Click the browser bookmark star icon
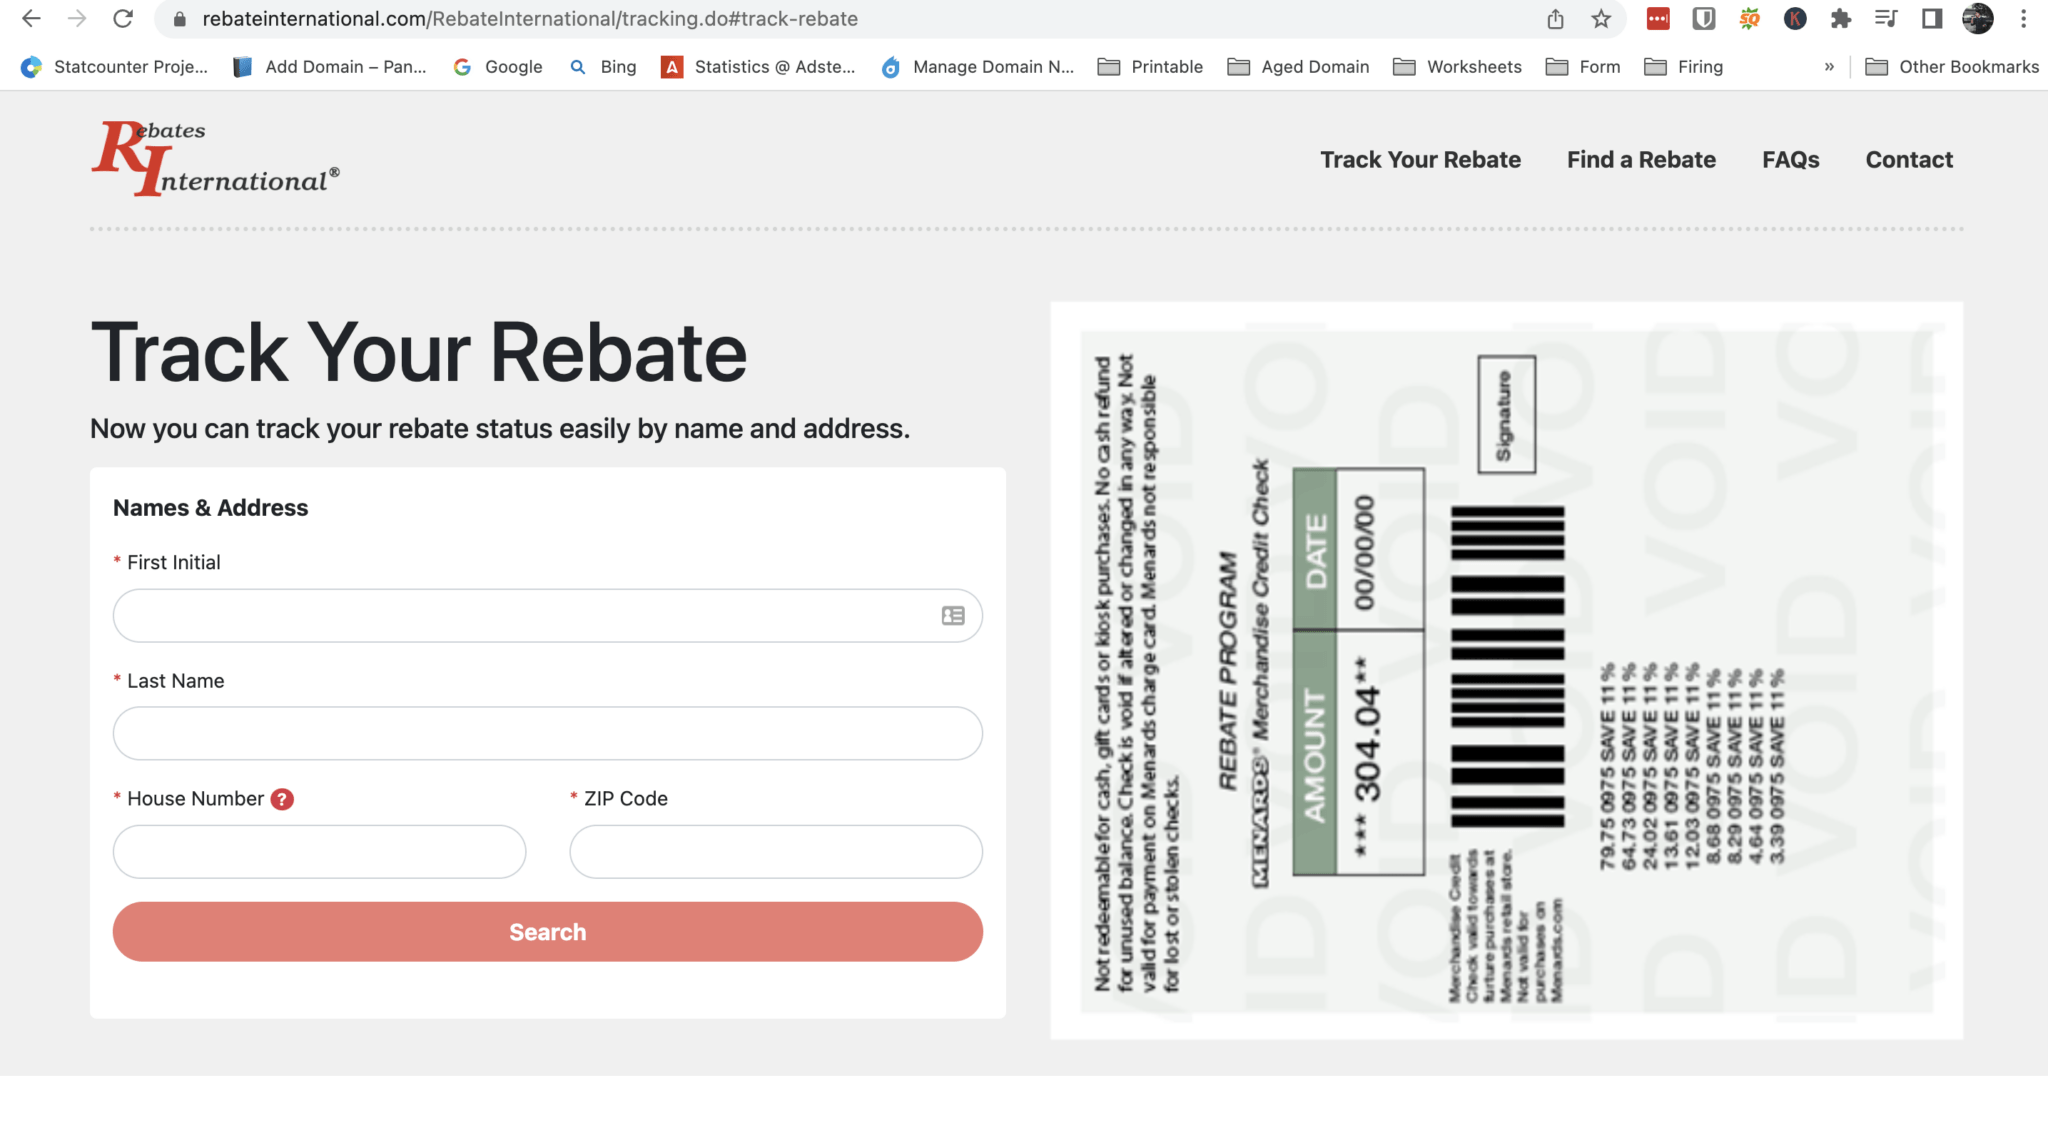 click(x=1601, y=19)
